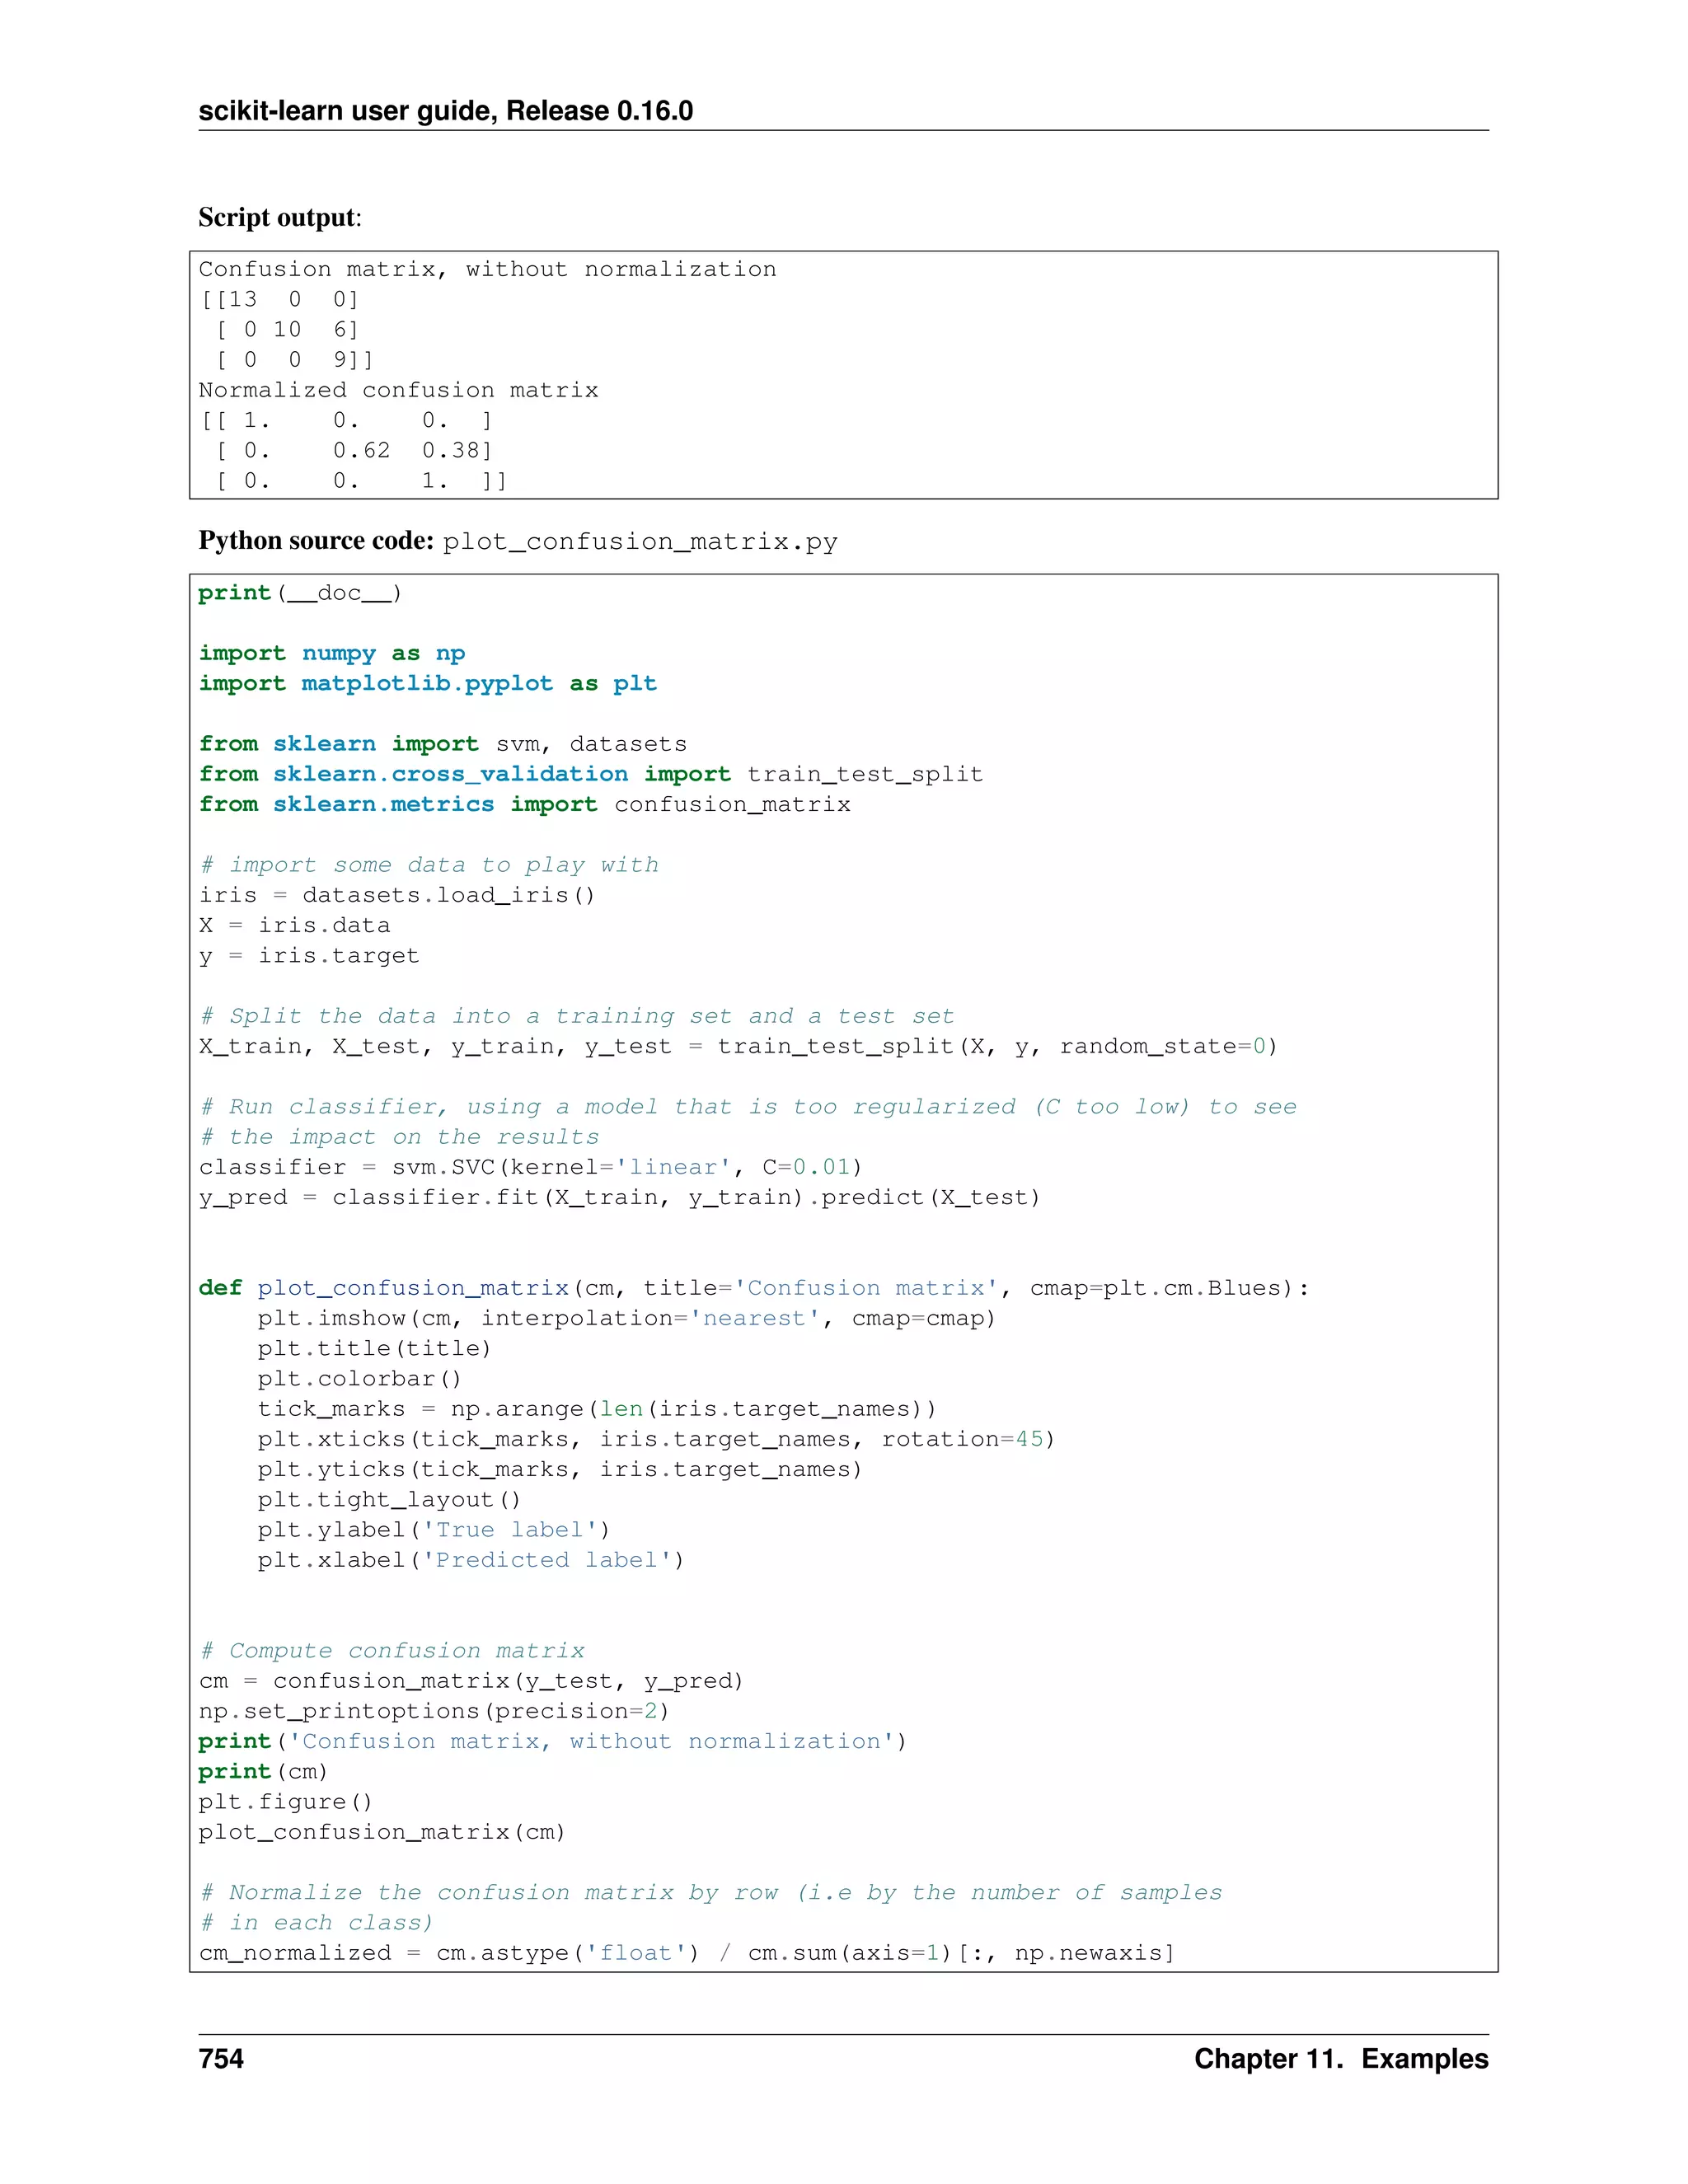Click the sklearn.metrics import line
This screenshot has width=1688, height=2184.
pyautogui.click(x=525, y=805)
